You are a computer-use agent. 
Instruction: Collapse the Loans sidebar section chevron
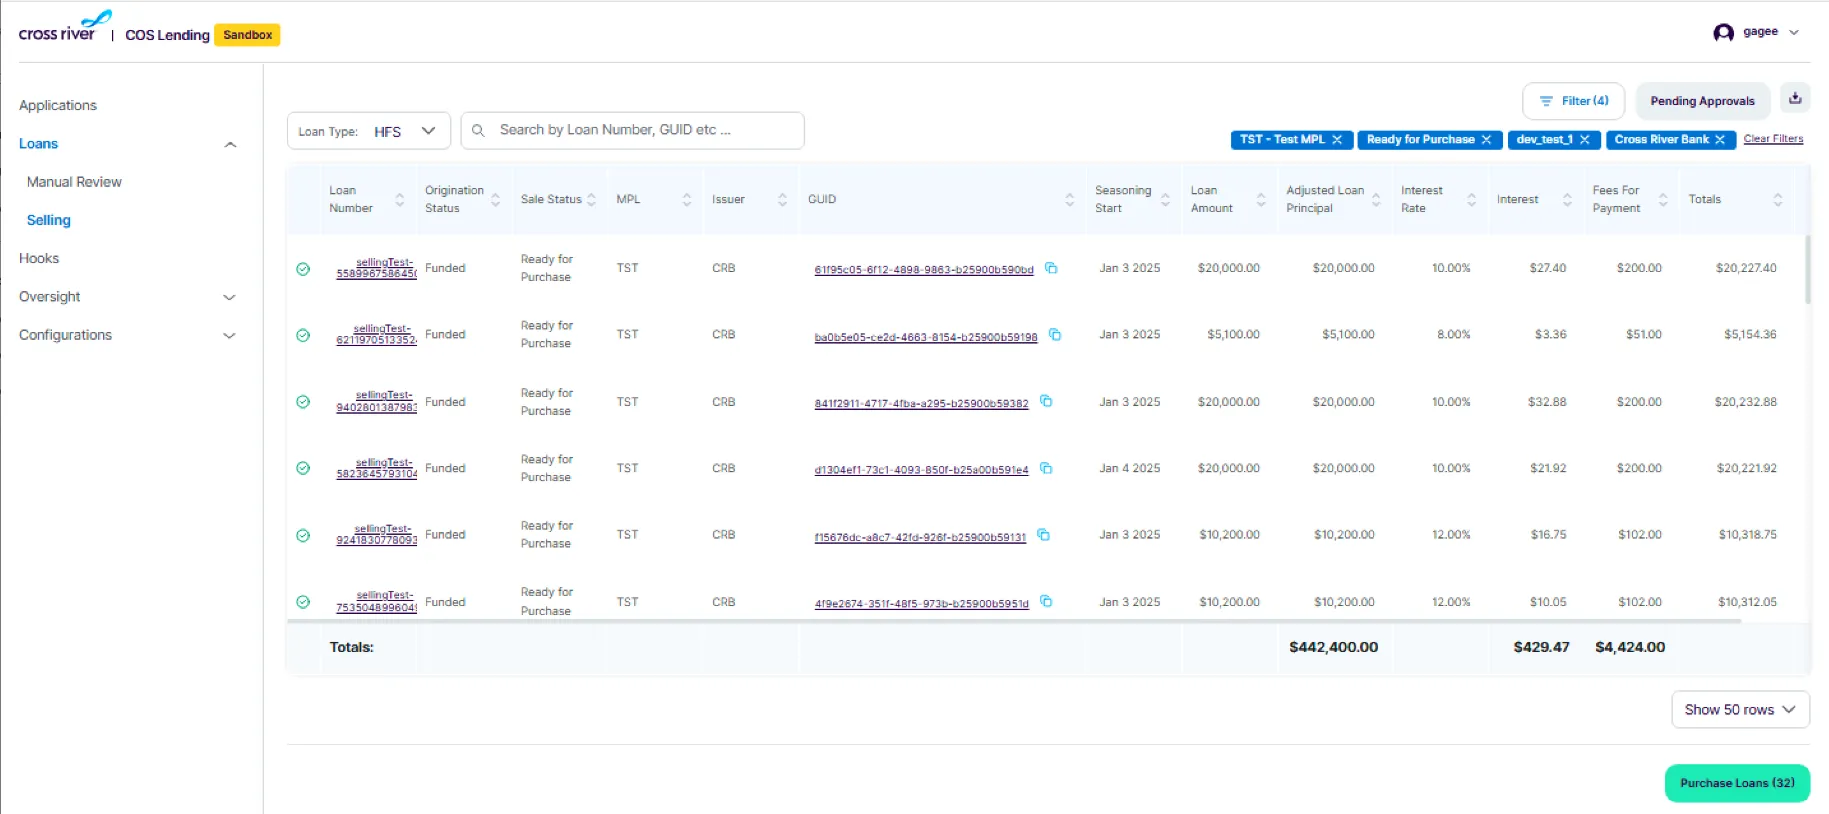coord(230,144)
